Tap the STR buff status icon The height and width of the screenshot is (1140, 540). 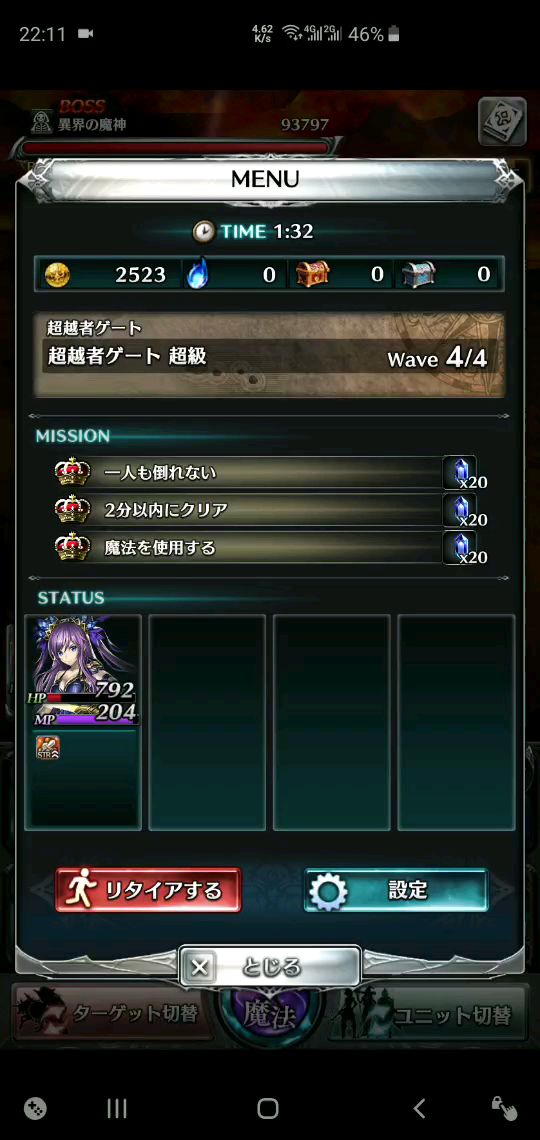[48, 747]
